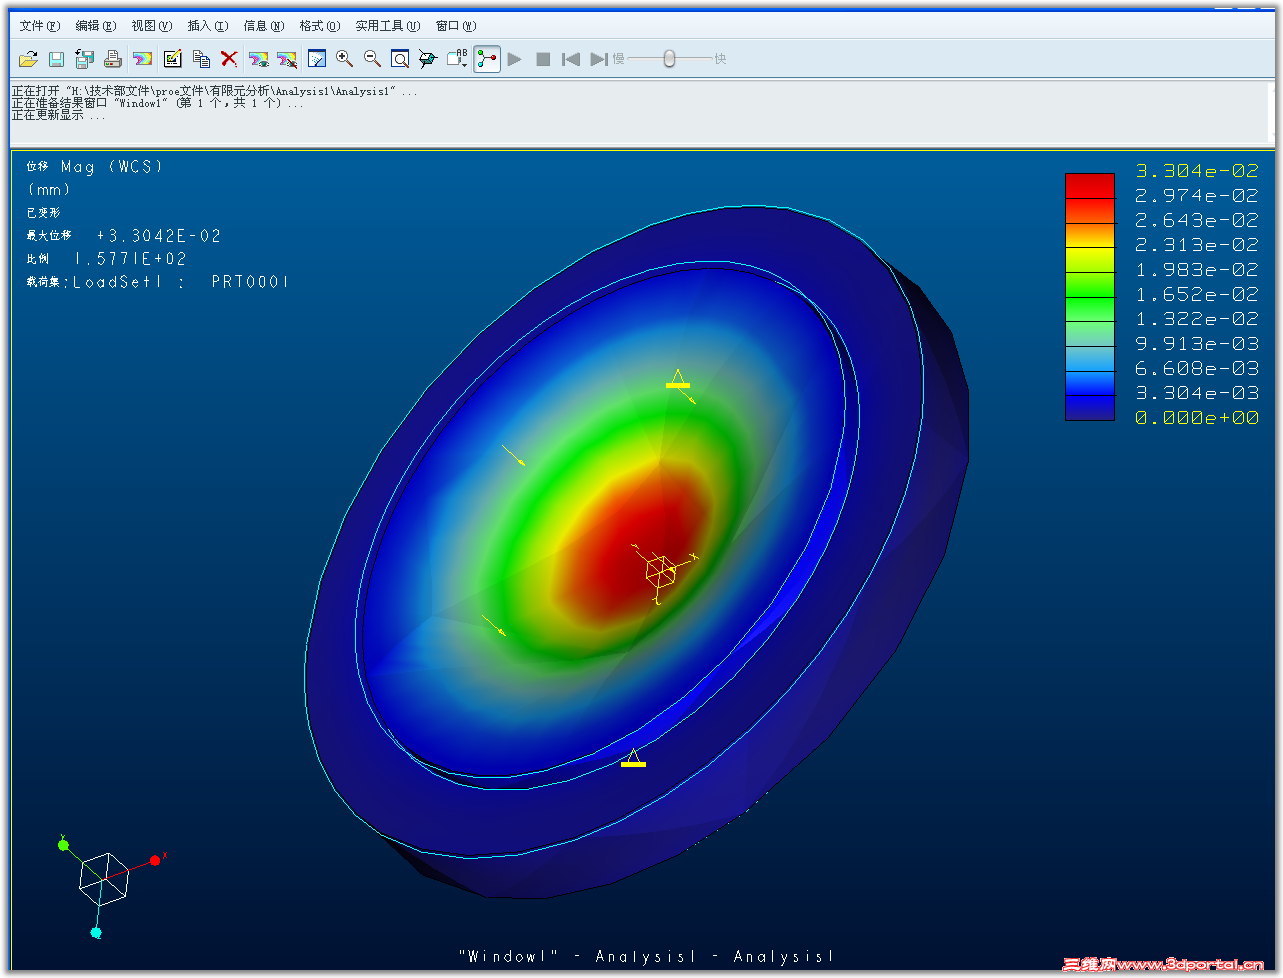Screen dimensions: 1283x978
Task: Delete the result window with red X
Action: [229, 59]
